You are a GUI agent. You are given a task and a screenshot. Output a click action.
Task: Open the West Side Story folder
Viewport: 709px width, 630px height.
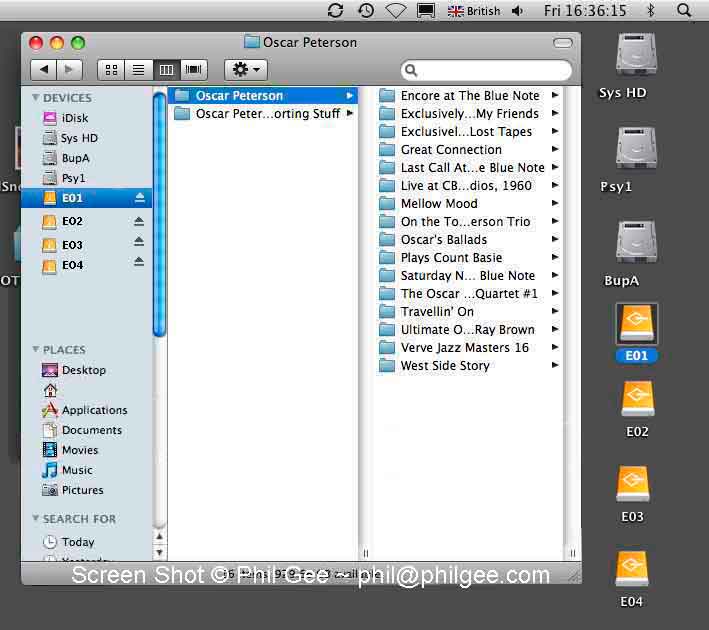(x=468, y=365)
